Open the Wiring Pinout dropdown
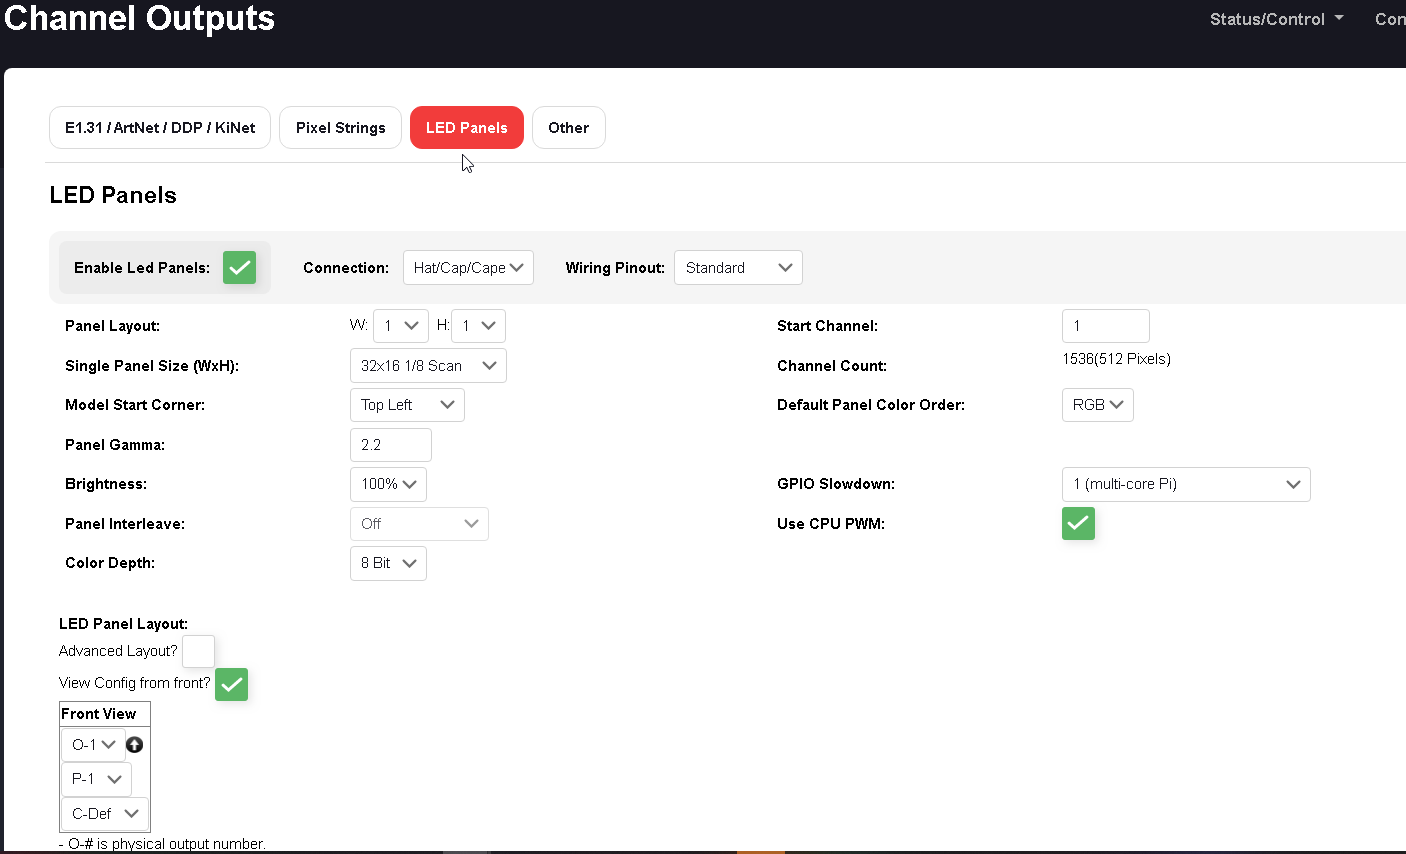The width and height of the screenshot is (1406, 854). (738, 267)
